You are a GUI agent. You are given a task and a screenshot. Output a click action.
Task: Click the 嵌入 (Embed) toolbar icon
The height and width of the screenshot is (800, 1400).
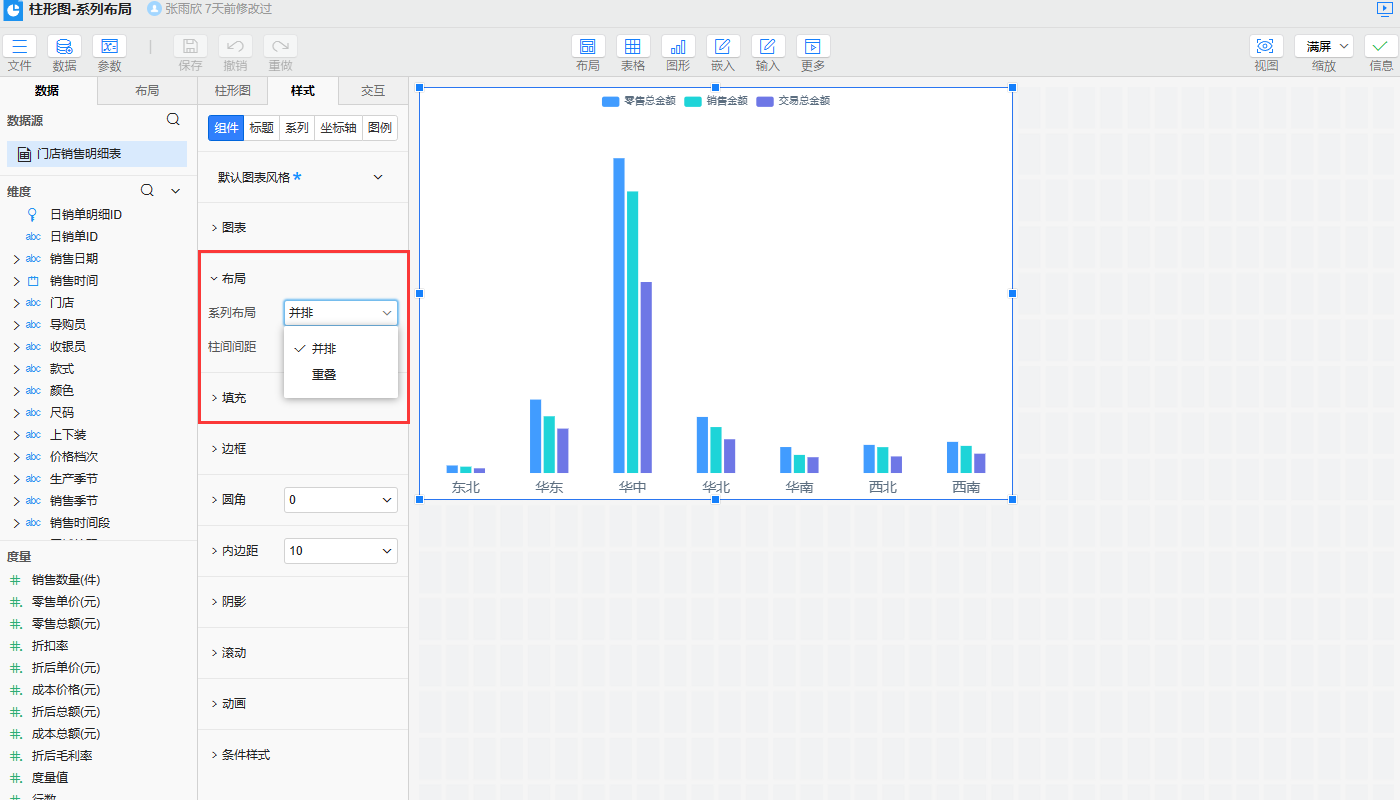[x=723, y=47]
